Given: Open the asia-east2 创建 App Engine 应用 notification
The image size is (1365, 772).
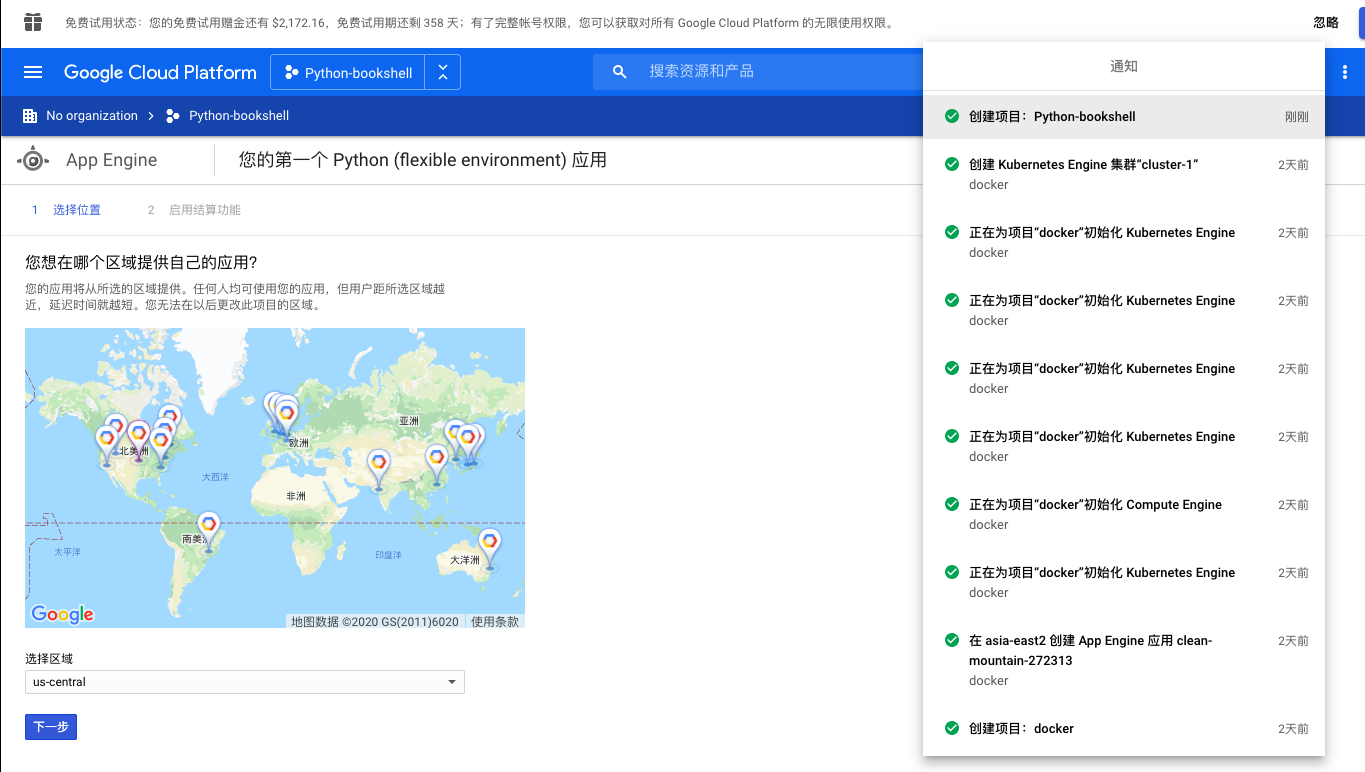Looking at the screenshot, I should pyautogui.click(x=1124, y=660).
